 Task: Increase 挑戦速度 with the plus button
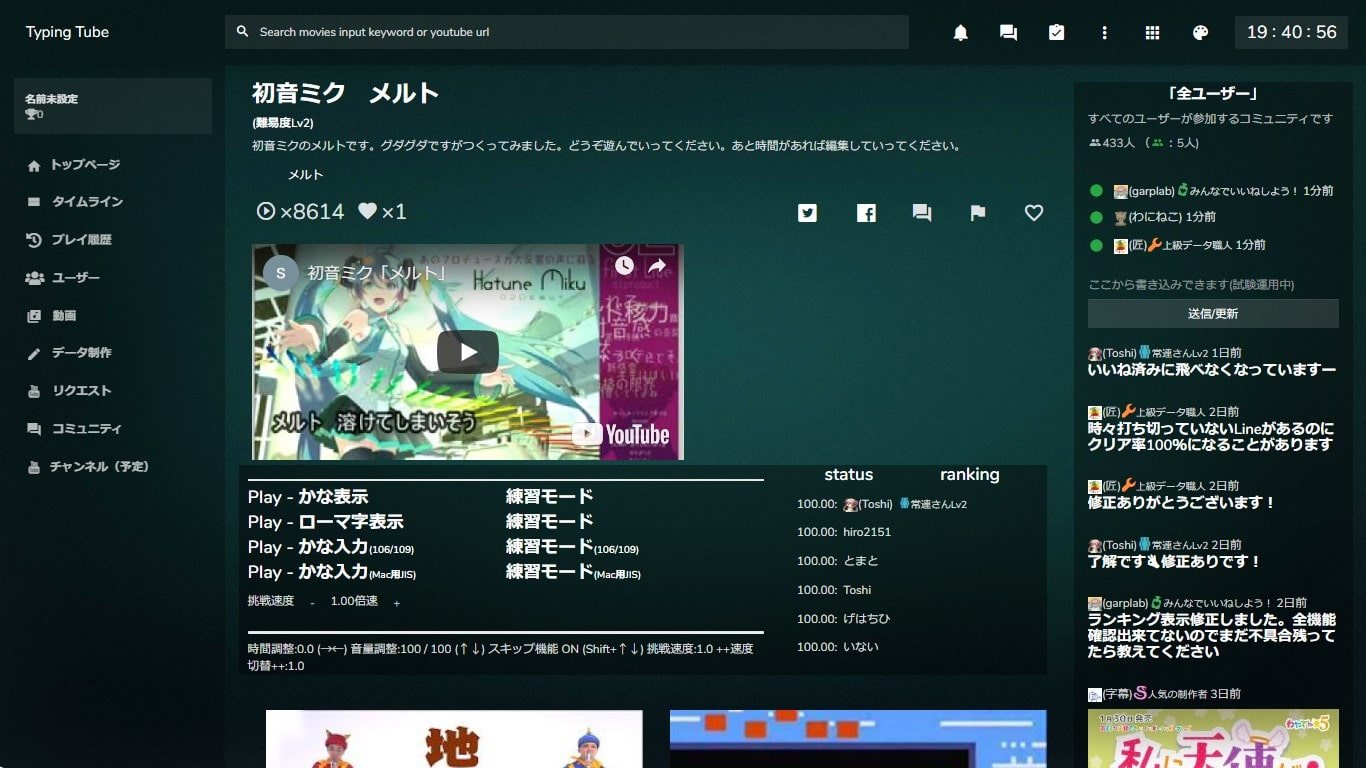[397, 603]
